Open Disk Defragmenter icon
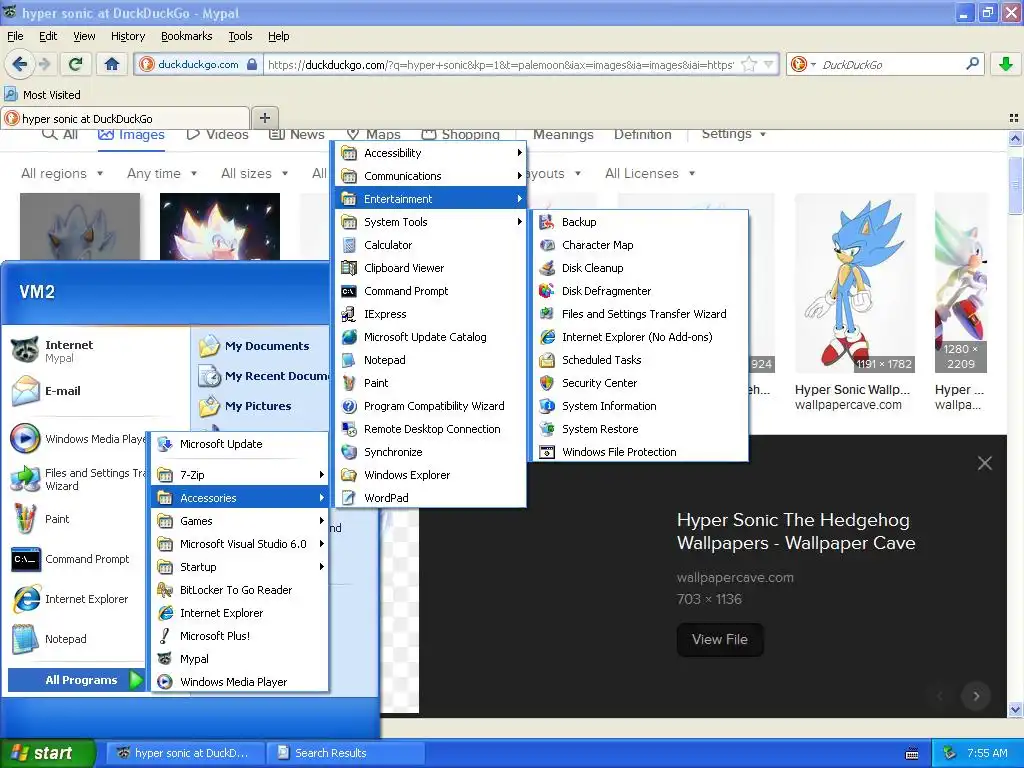Screen dimensions: 1024x768 click(x=547, y=291)
